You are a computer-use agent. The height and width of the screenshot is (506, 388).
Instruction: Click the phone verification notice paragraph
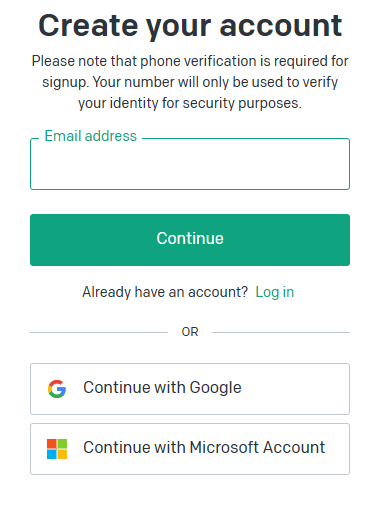point(190,82)
